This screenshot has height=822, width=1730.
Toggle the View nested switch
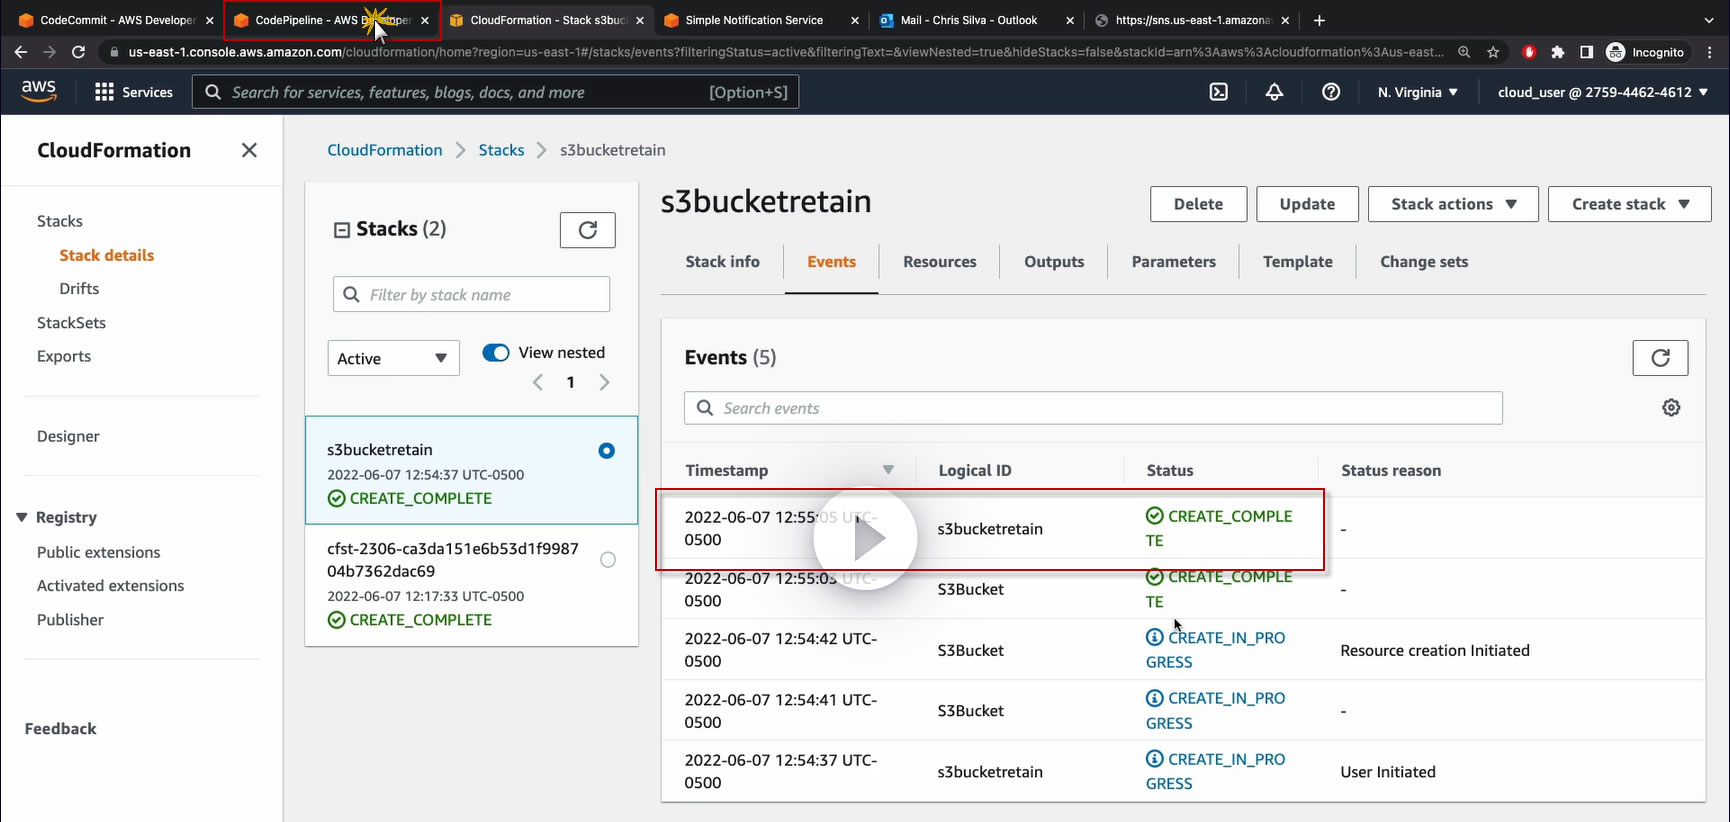click(496, 352)
